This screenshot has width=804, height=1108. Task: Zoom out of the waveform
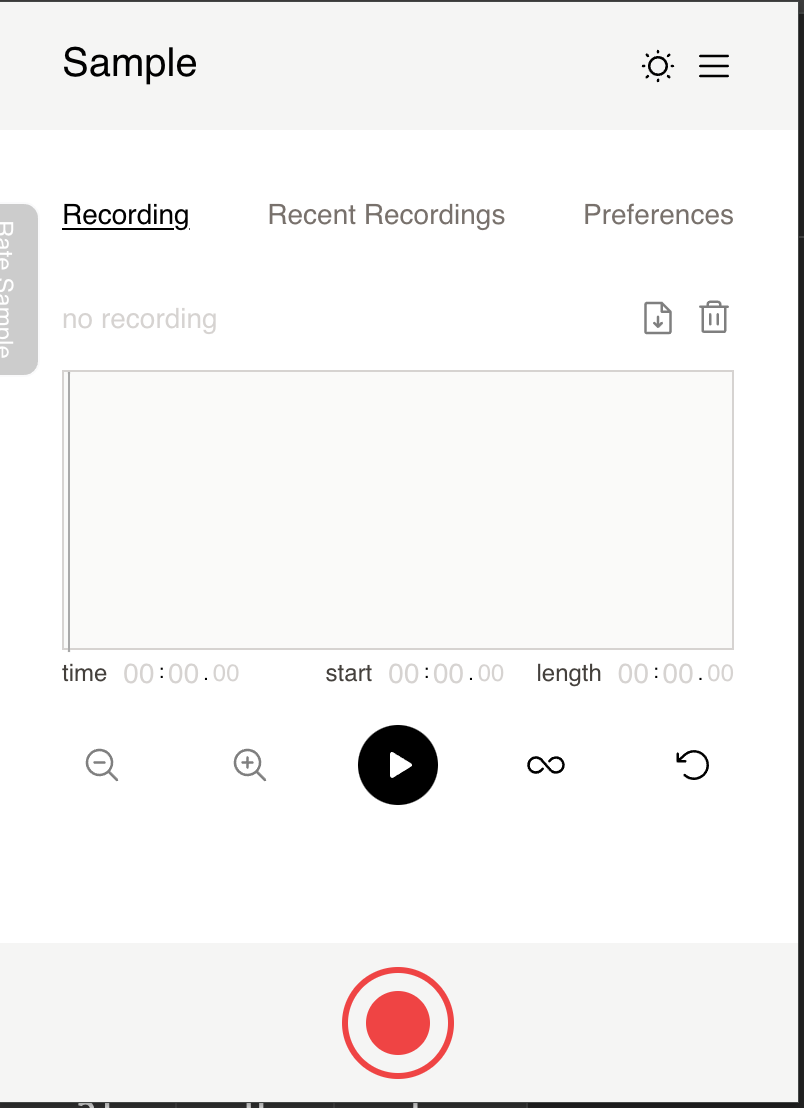coord(100,765)
